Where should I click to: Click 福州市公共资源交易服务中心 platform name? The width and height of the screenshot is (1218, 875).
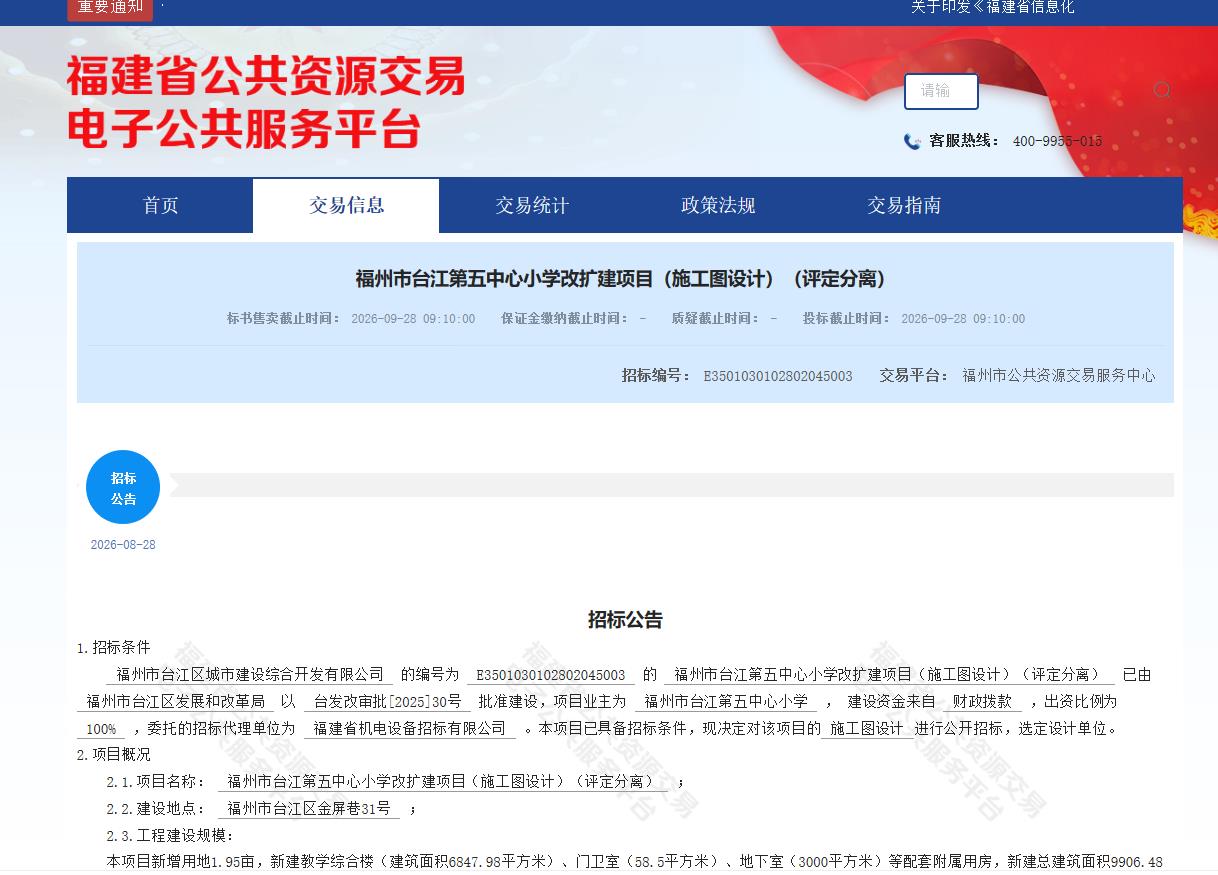click(x=1059, y=376)
